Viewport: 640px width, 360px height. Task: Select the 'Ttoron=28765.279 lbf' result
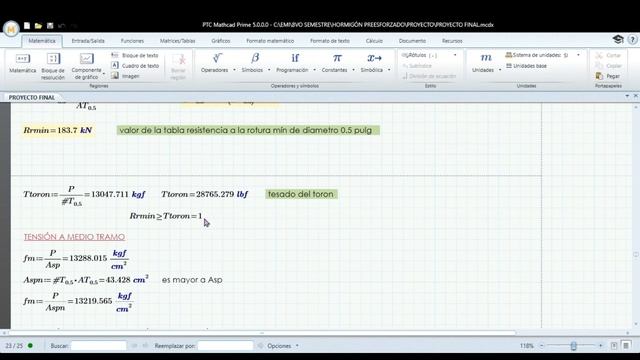pyautogui.click(x=204, y=194)
